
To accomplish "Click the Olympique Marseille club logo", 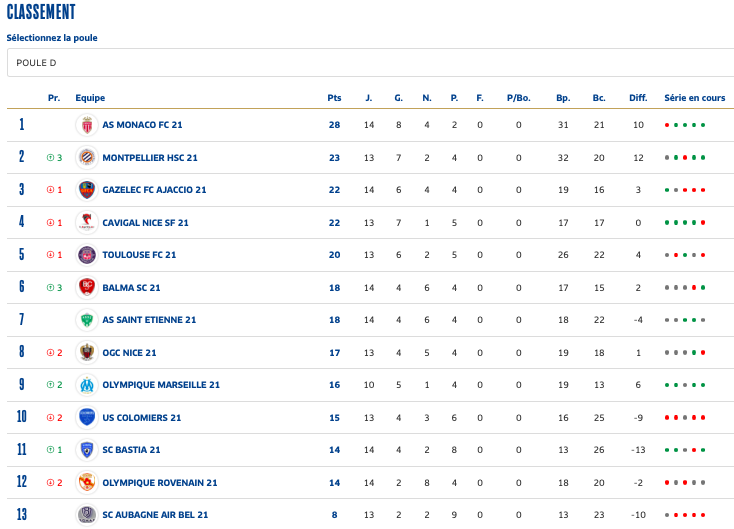I will 87,385.
